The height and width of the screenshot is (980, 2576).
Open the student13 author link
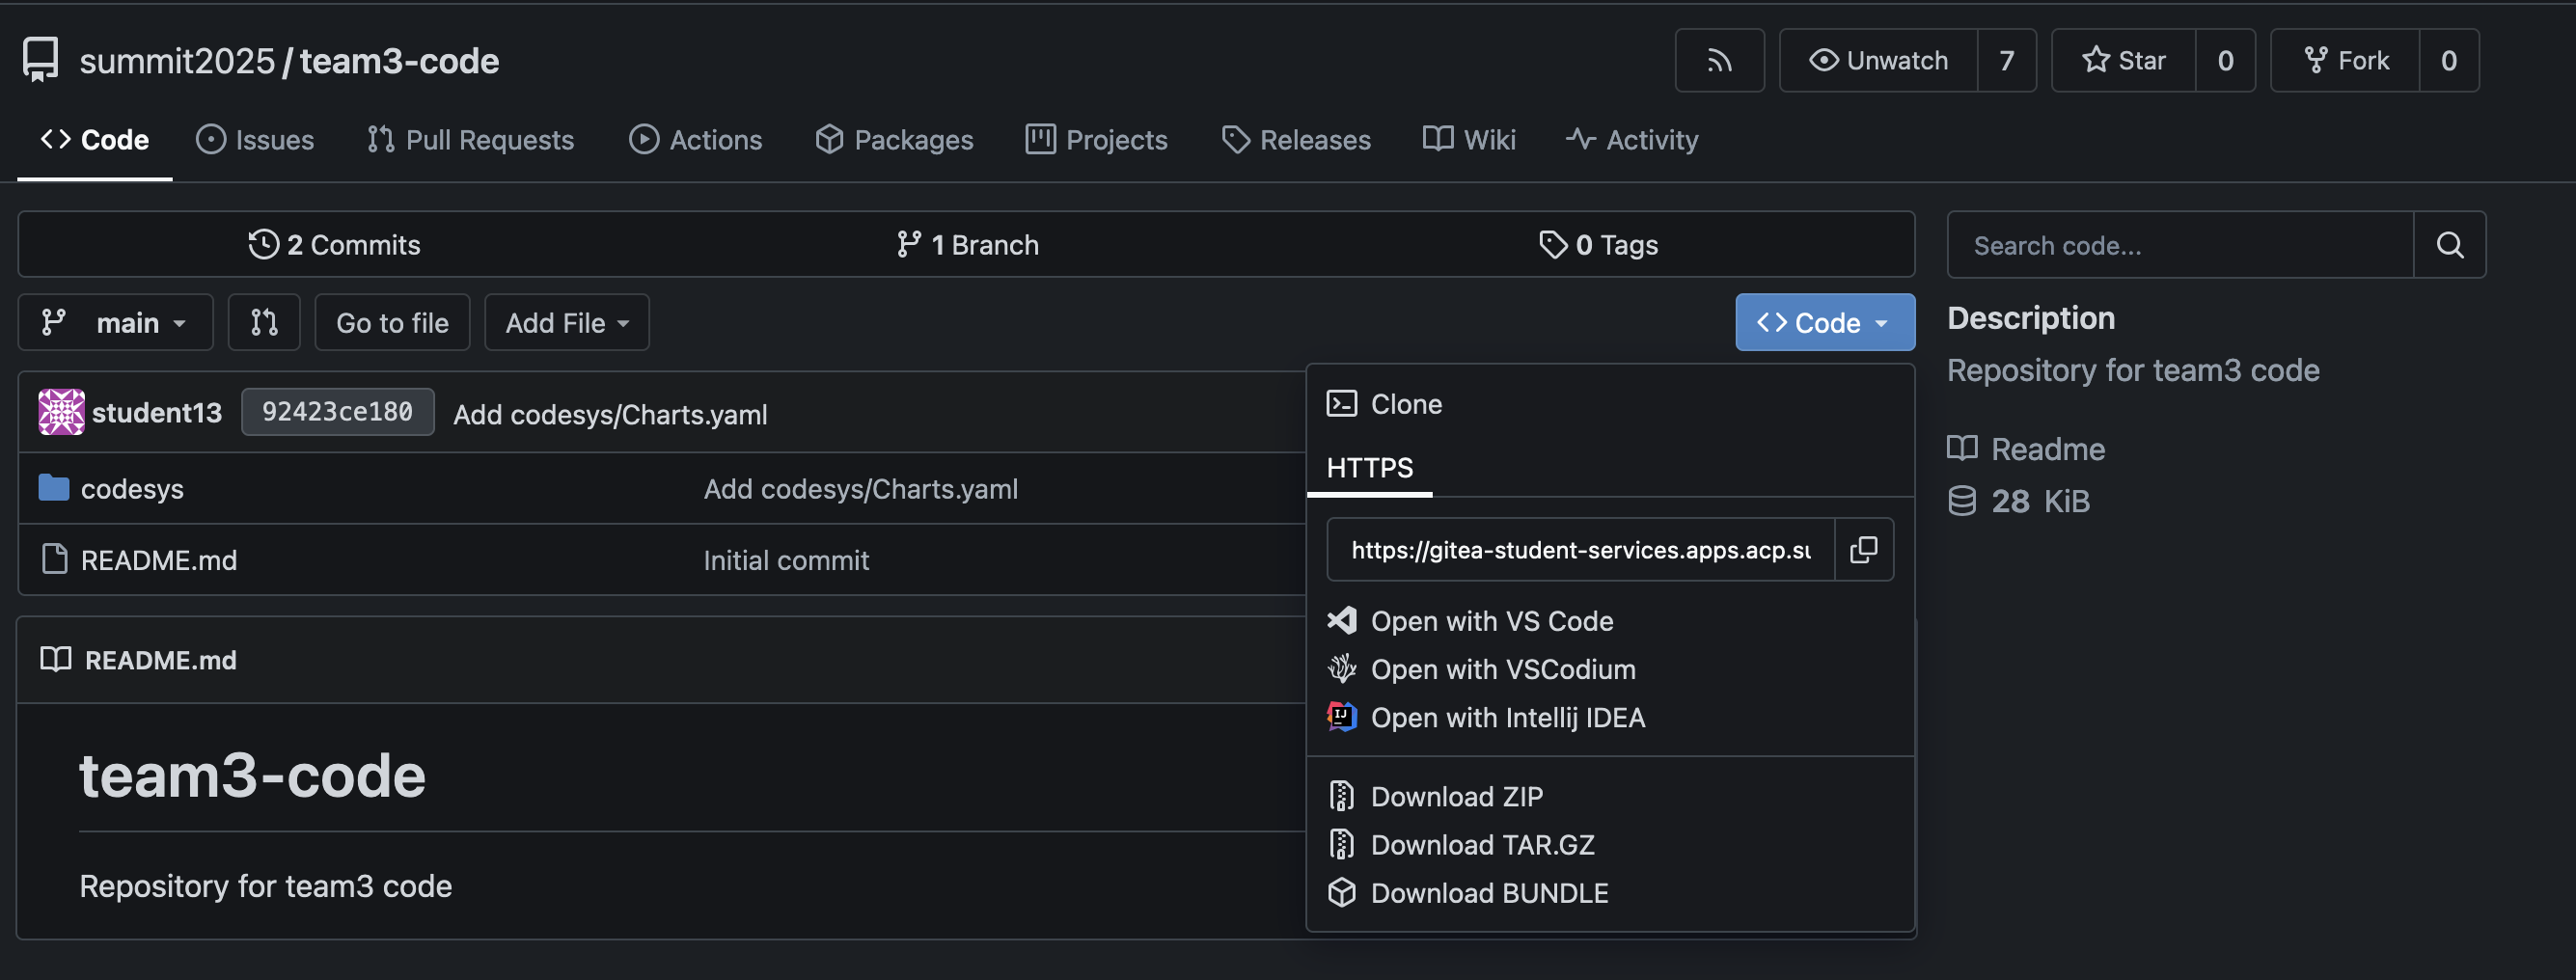tap(157, 413)
